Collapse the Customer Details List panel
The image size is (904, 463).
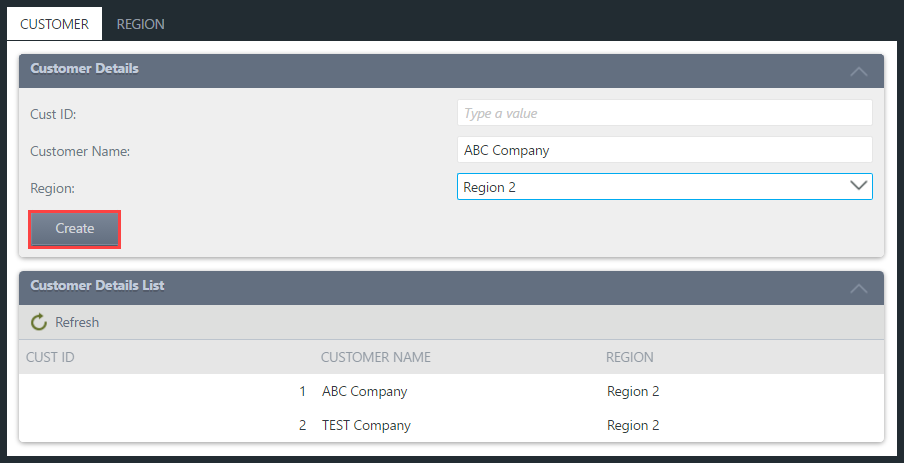[x=857, y=288]
